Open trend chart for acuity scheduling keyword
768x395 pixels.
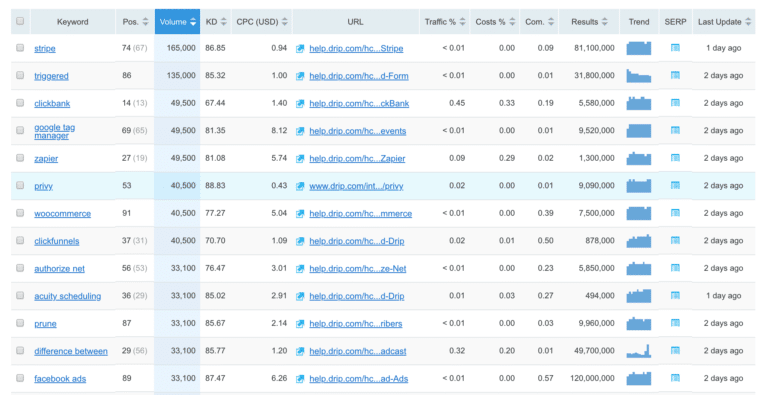point(639,296)
